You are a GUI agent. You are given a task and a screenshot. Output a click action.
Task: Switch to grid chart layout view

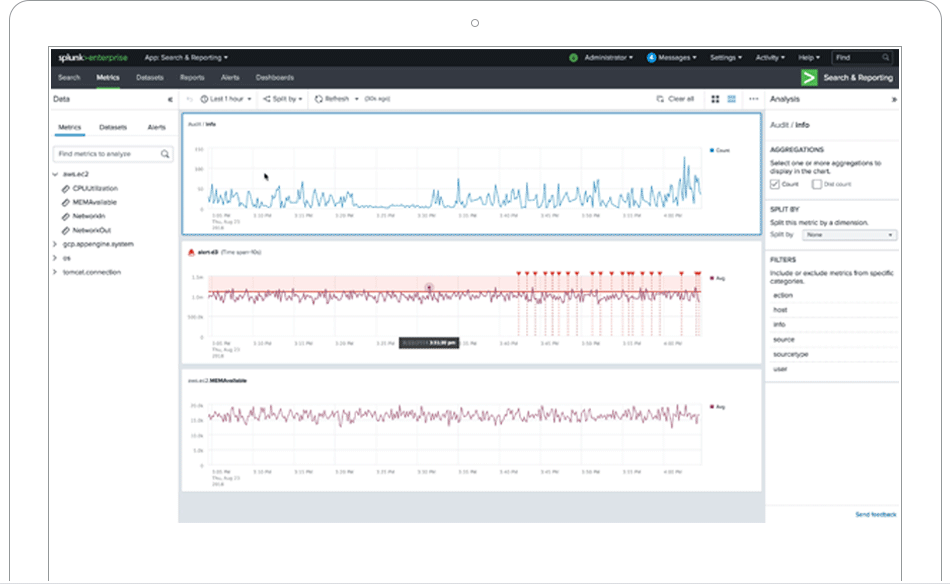(x=715, y=100)
